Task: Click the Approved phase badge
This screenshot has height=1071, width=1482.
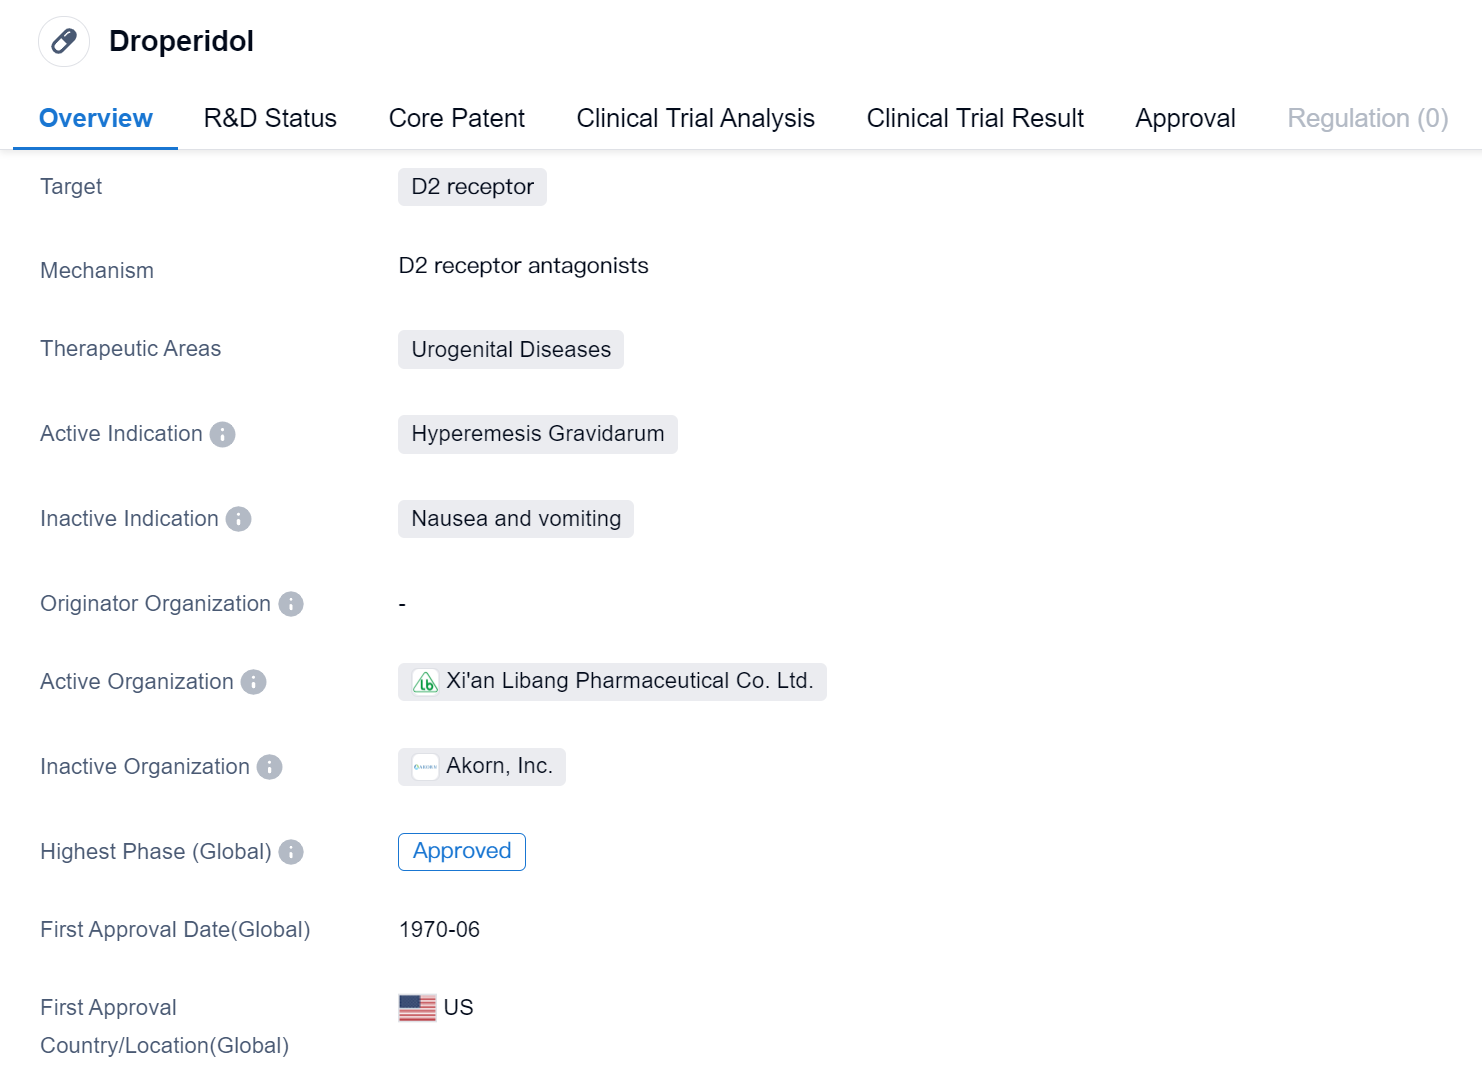Action: 461,852
